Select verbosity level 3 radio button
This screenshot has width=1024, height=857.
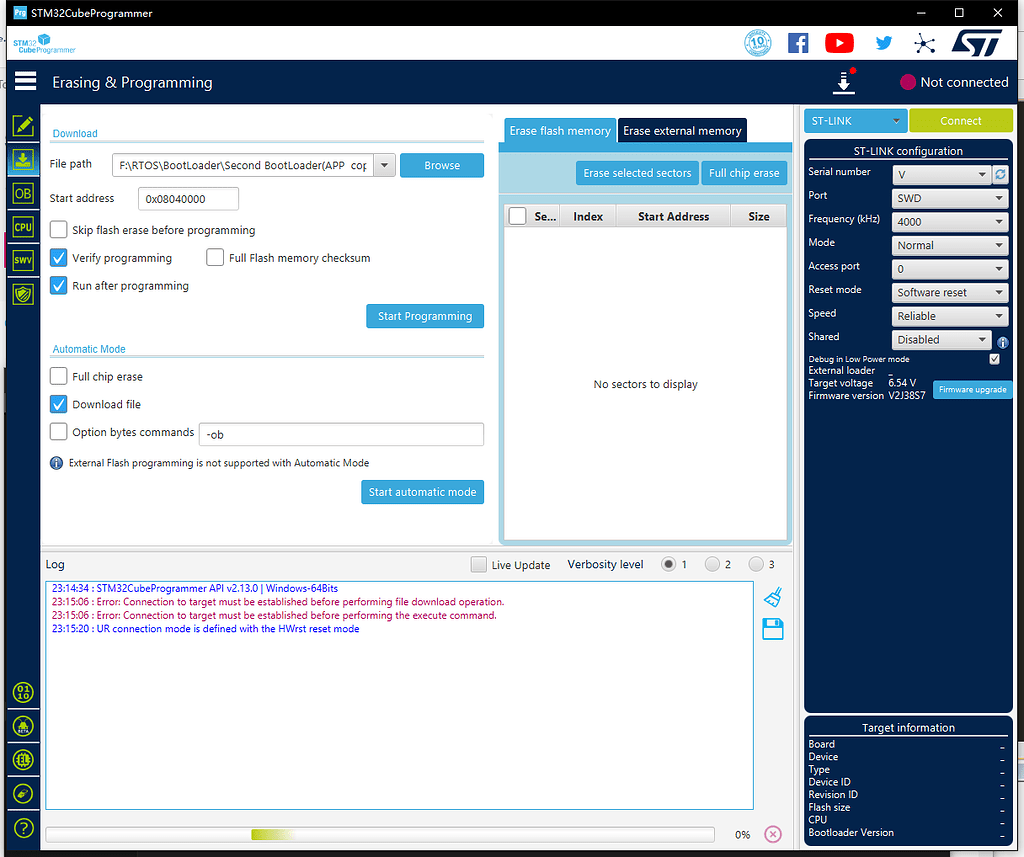[x=756, y=564]
